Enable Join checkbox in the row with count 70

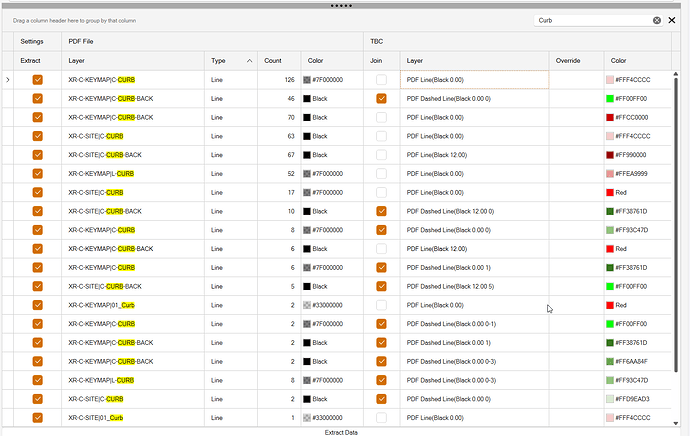[x=380, y=117]
